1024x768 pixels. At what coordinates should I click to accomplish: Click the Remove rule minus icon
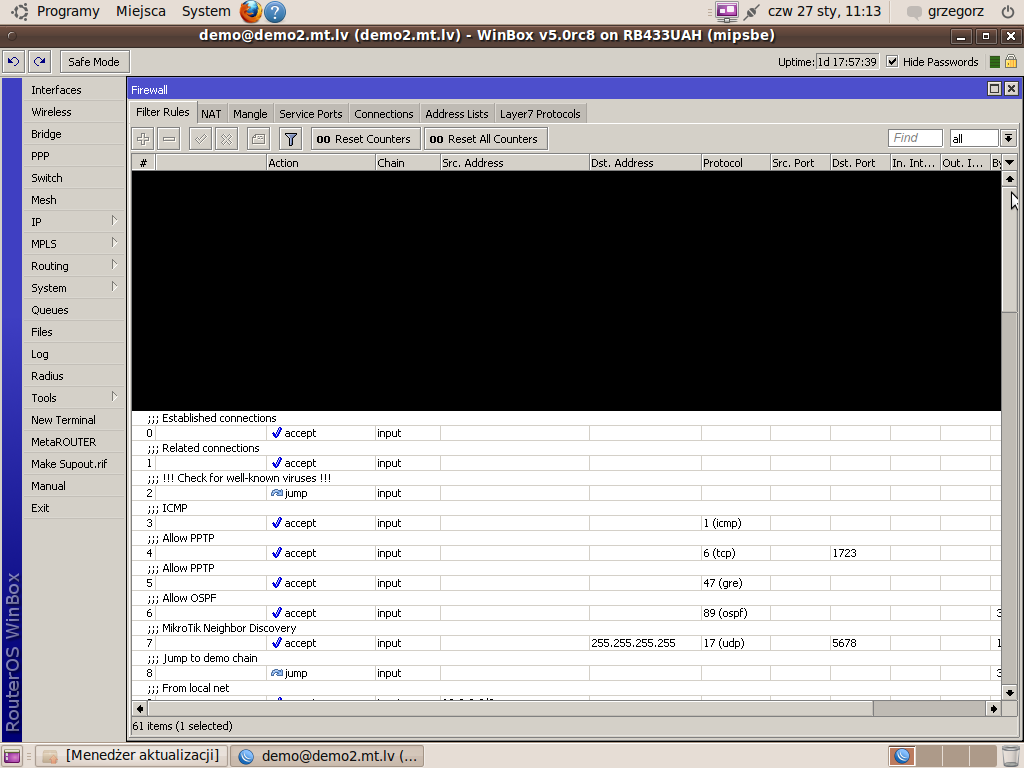point(168,139)
